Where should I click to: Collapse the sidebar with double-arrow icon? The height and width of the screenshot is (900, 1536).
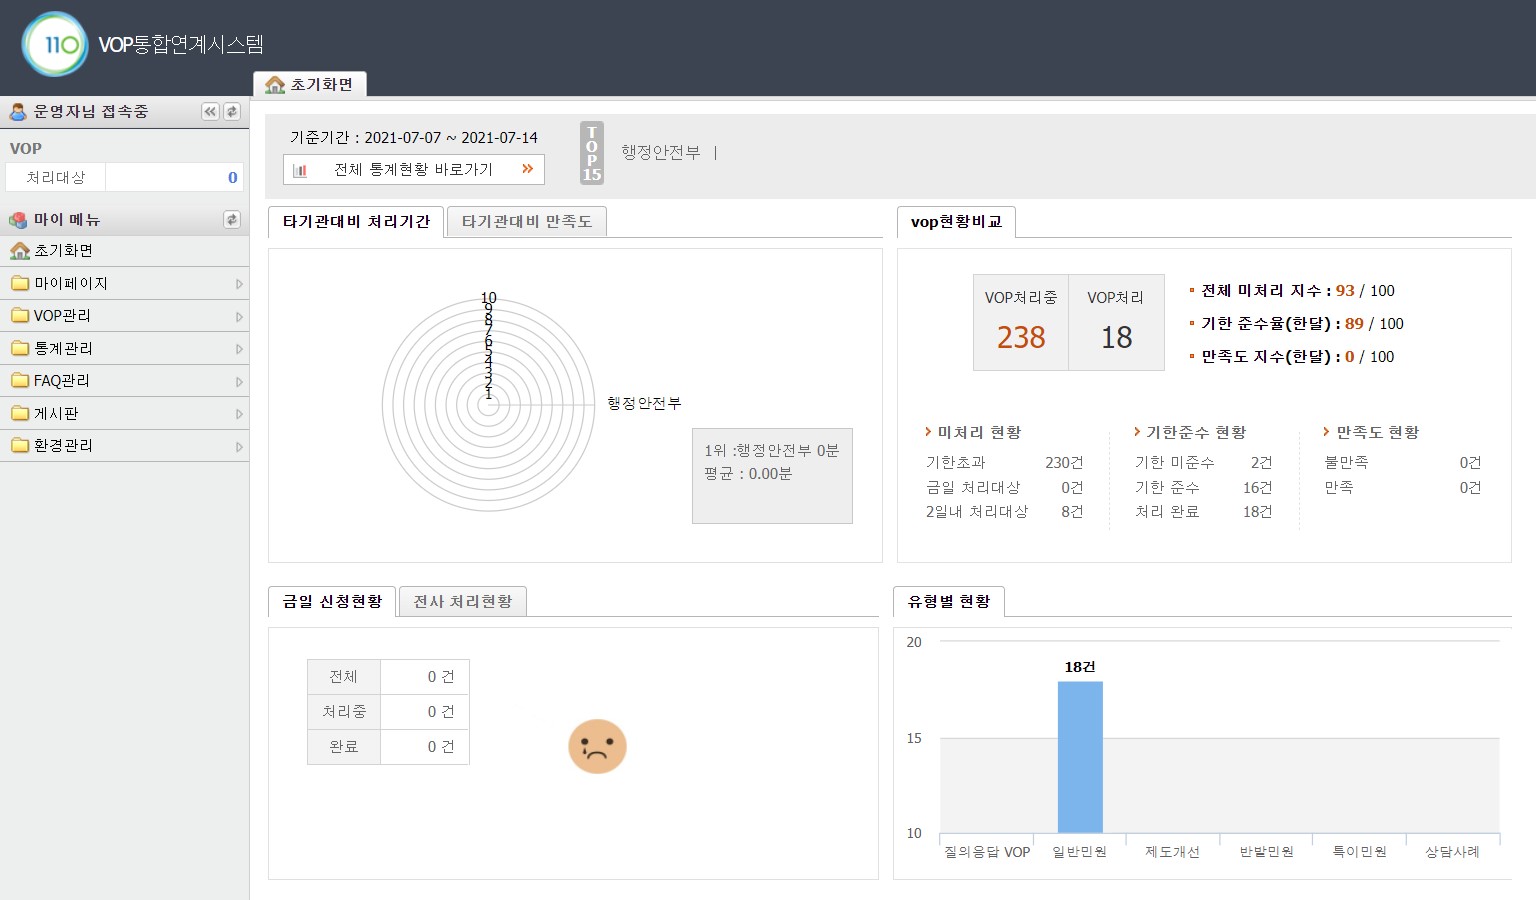pos(210,112)
